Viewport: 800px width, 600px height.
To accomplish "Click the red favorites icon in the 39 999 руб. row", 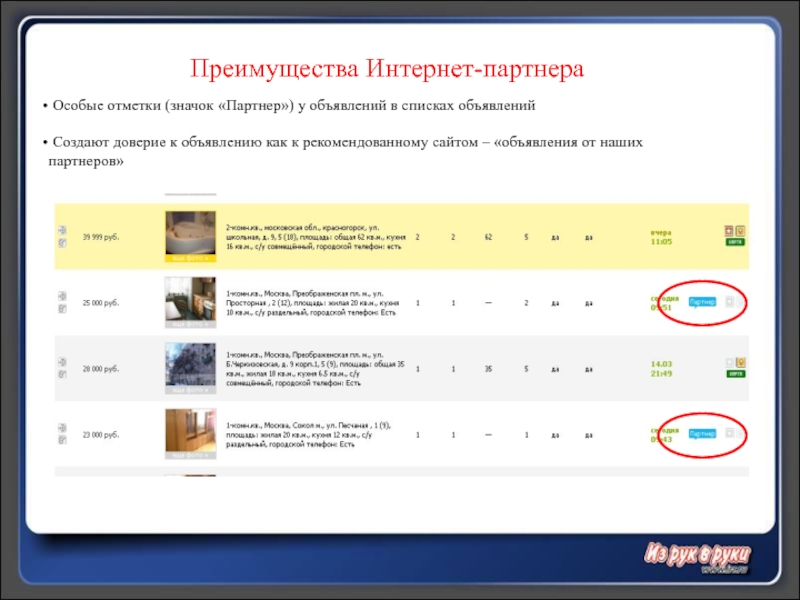I will click(x=729, y=230).
